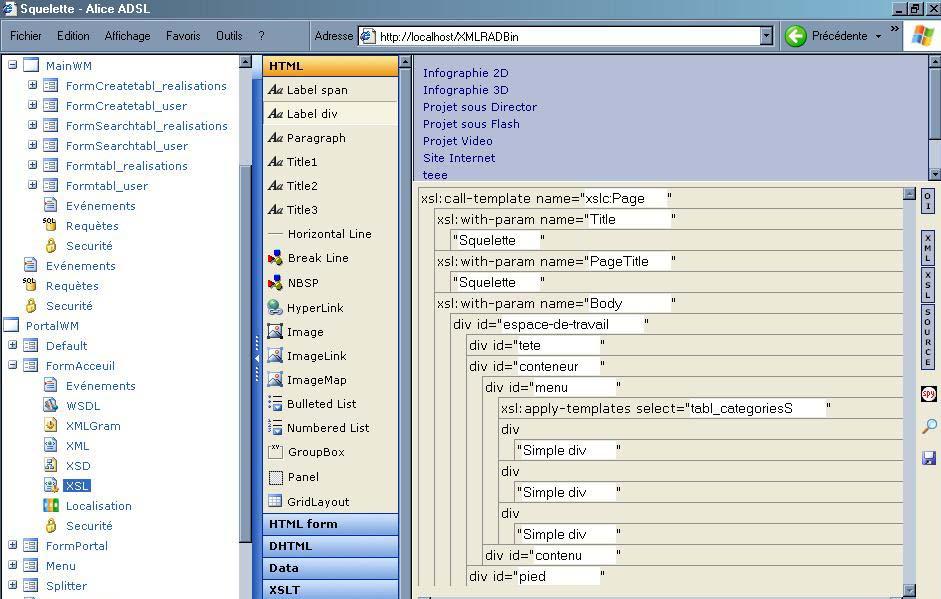Click the red spy icon
Image resolution: width=941 pixels, height=599 pixels.
pyautogui.click(x=928, y=394)
